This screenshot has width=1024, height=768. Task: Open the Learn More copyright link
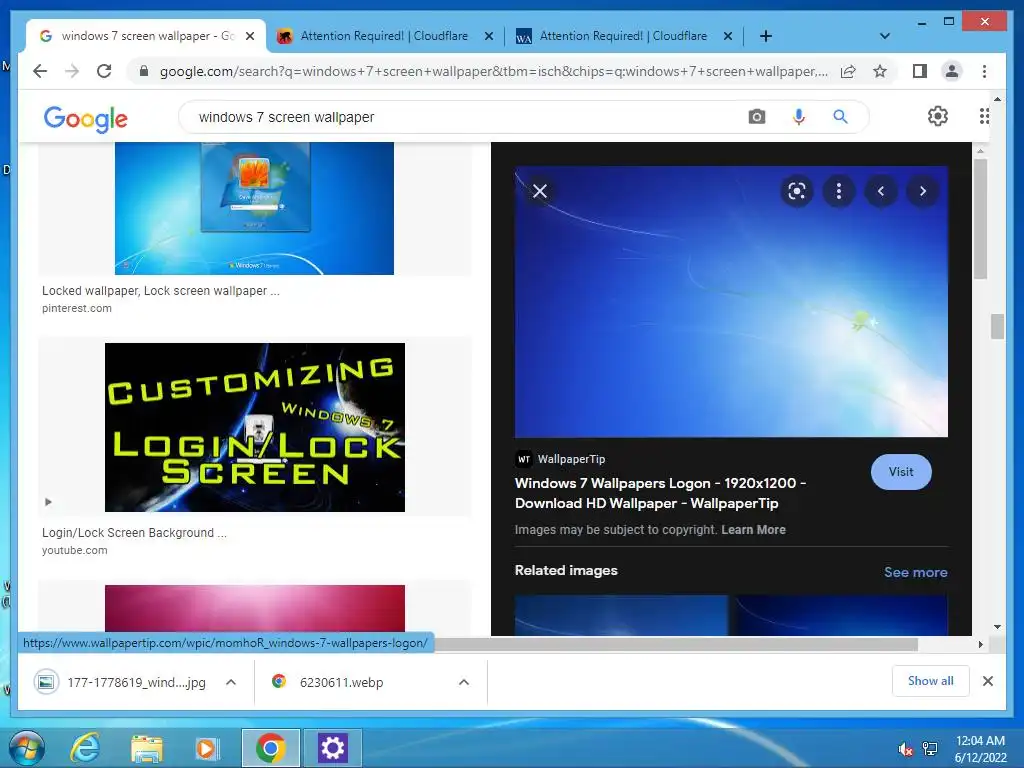pyautogui.click(x=753, y=530)
